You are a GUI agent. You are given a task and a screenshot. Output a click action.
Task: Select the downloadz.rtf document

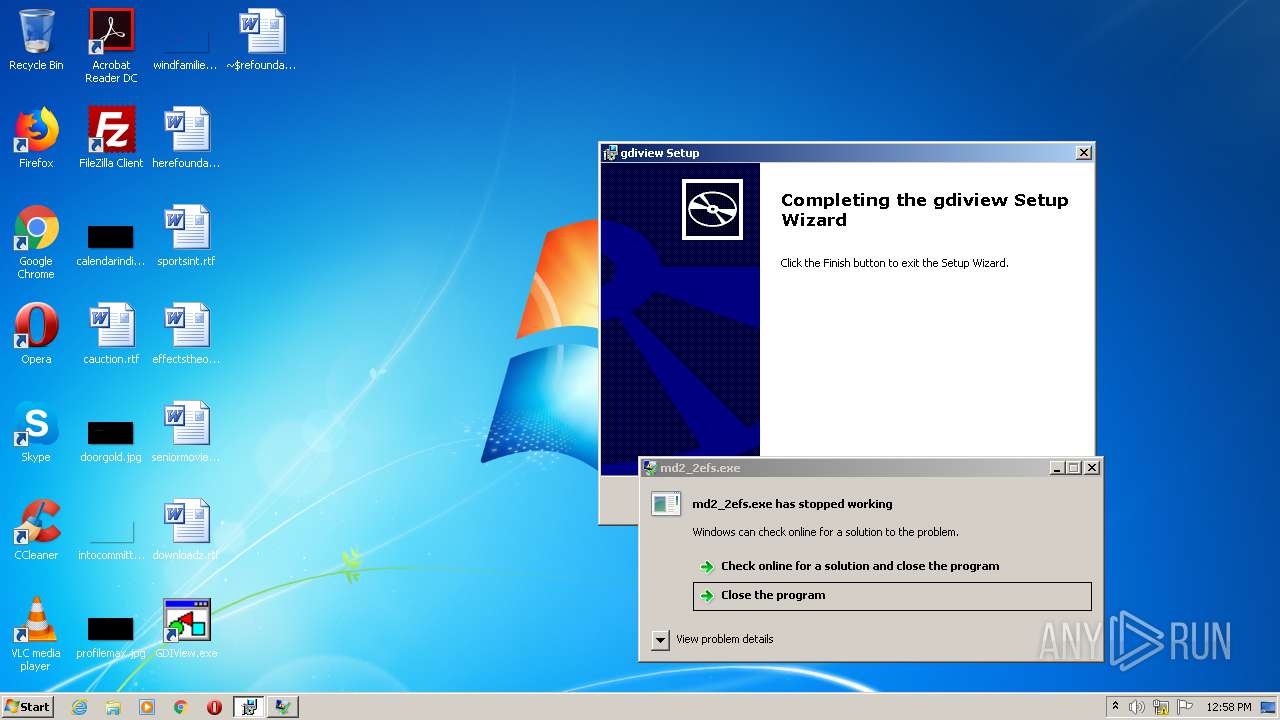coord(186,530)
